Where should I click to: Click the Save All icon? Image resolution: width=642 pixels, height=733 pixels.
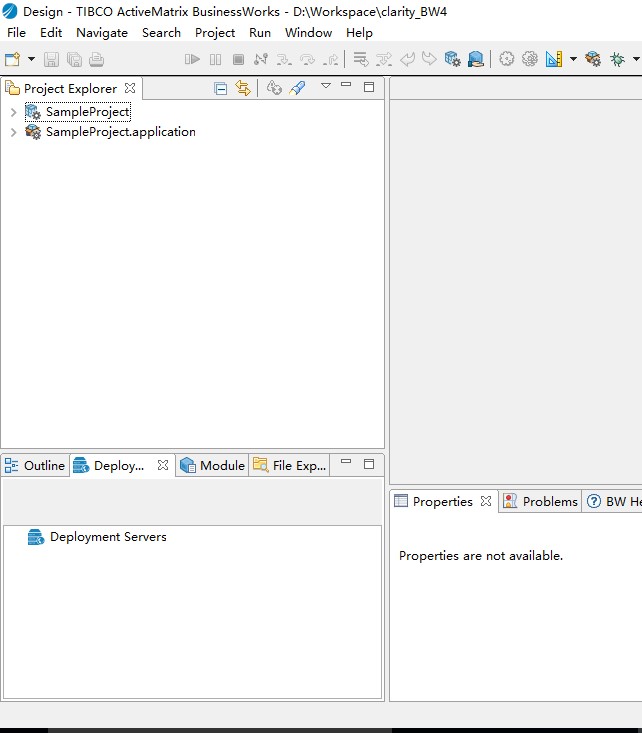click(74, 59)
